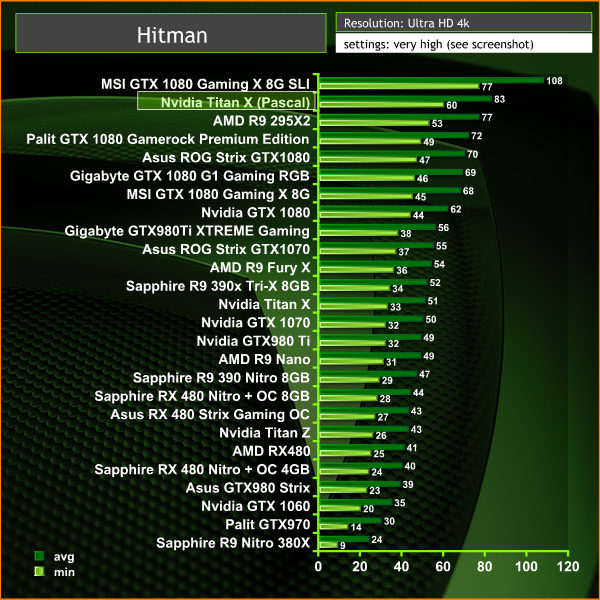
Task: Click the Sapphire R9 Nitro 380X label
Action: pos(233,543)
